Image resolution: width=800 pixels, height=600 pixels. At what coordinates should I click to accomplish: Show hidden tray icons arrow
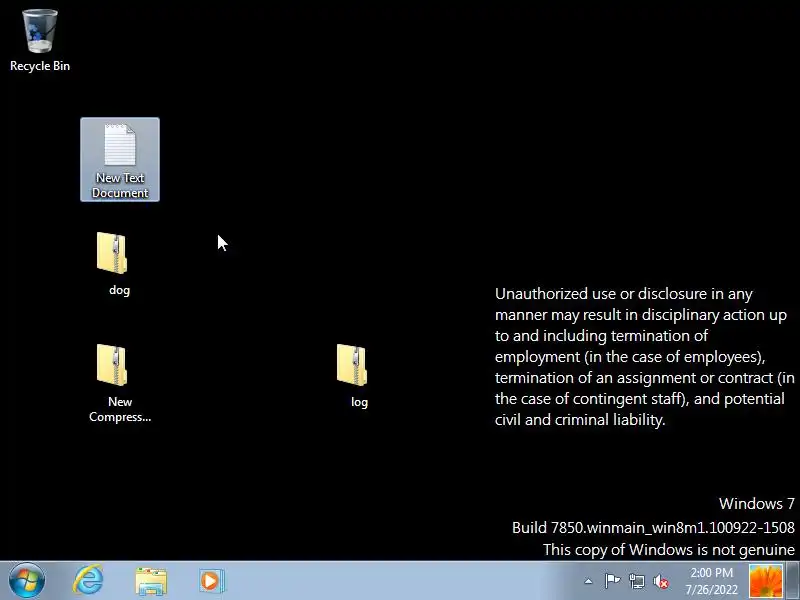[x=588, y=581]
